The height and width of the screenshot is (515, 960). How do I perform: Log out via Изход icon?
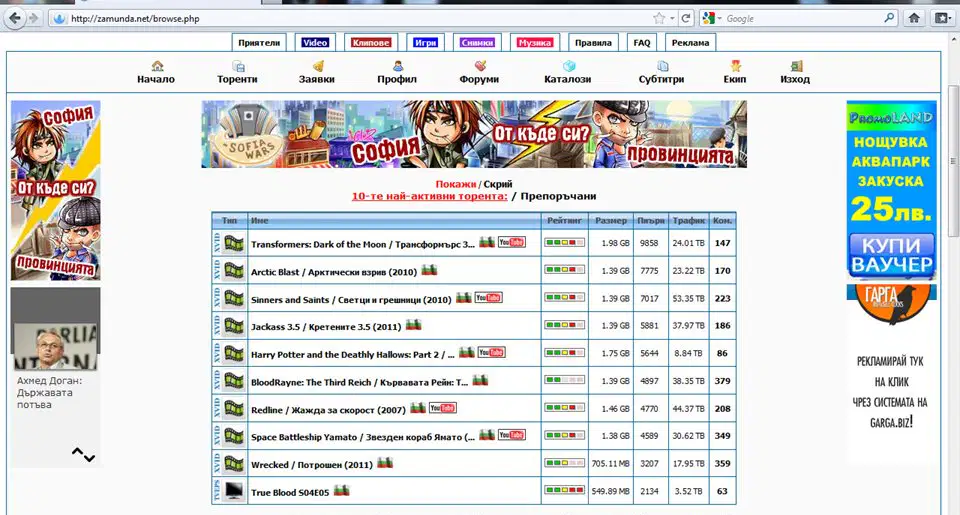(x=795, y=66)
